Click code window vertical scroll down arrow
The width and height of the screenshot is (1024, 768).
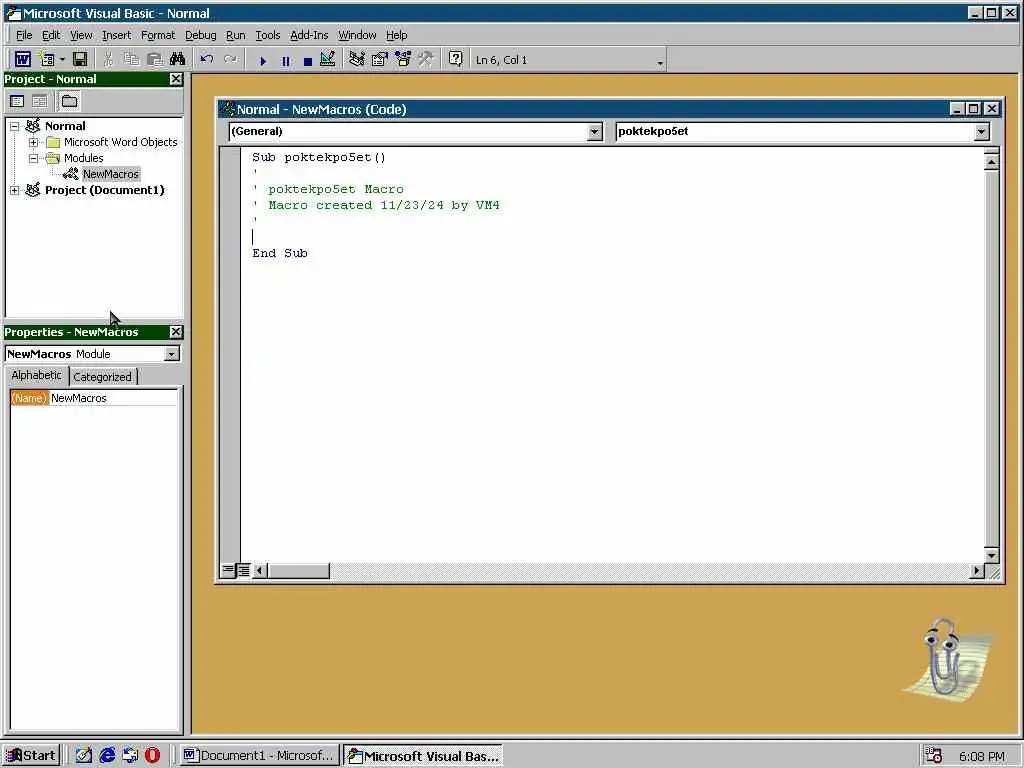coord(991,556)
